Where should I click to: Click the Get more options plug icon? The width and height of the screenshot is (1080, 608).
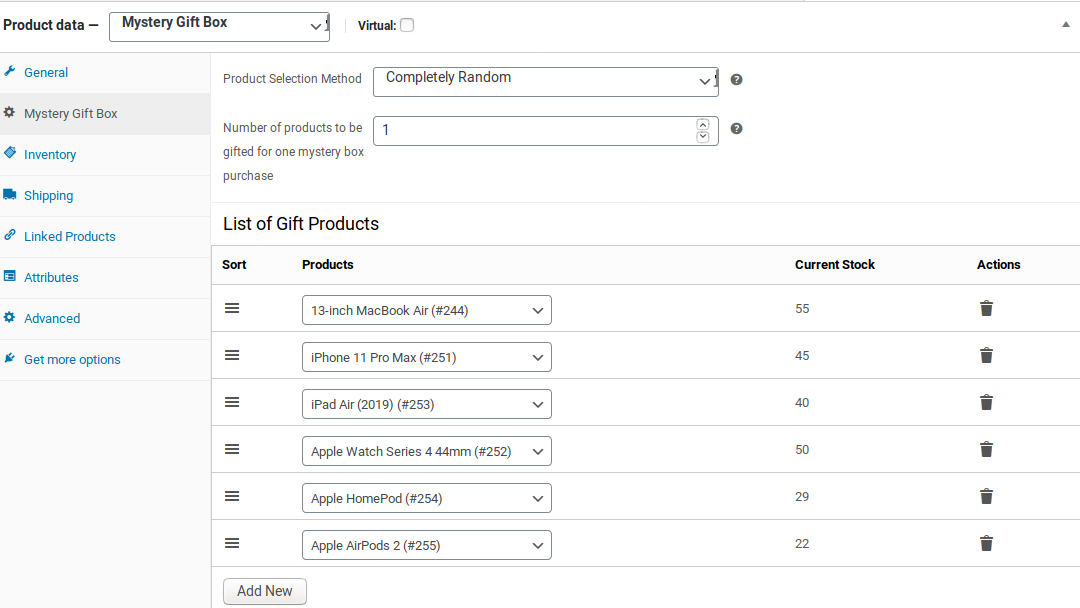pyautogui.click(x=10, y=358)
